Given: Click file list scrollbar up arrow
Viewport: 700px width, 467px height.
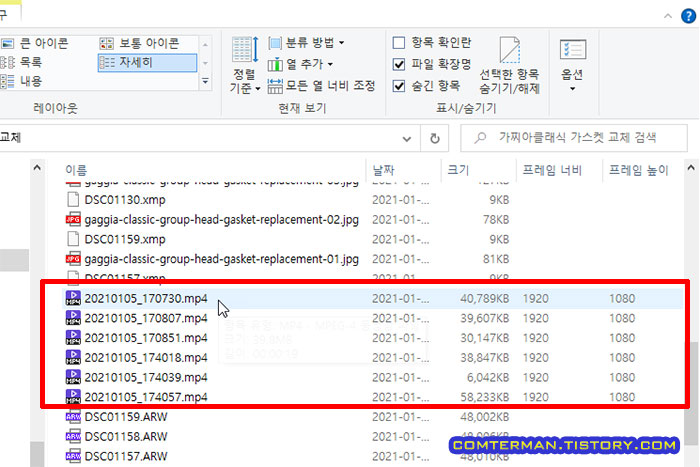Looking at the screenshot, I should pyautogui.click(x=691, y=168).
